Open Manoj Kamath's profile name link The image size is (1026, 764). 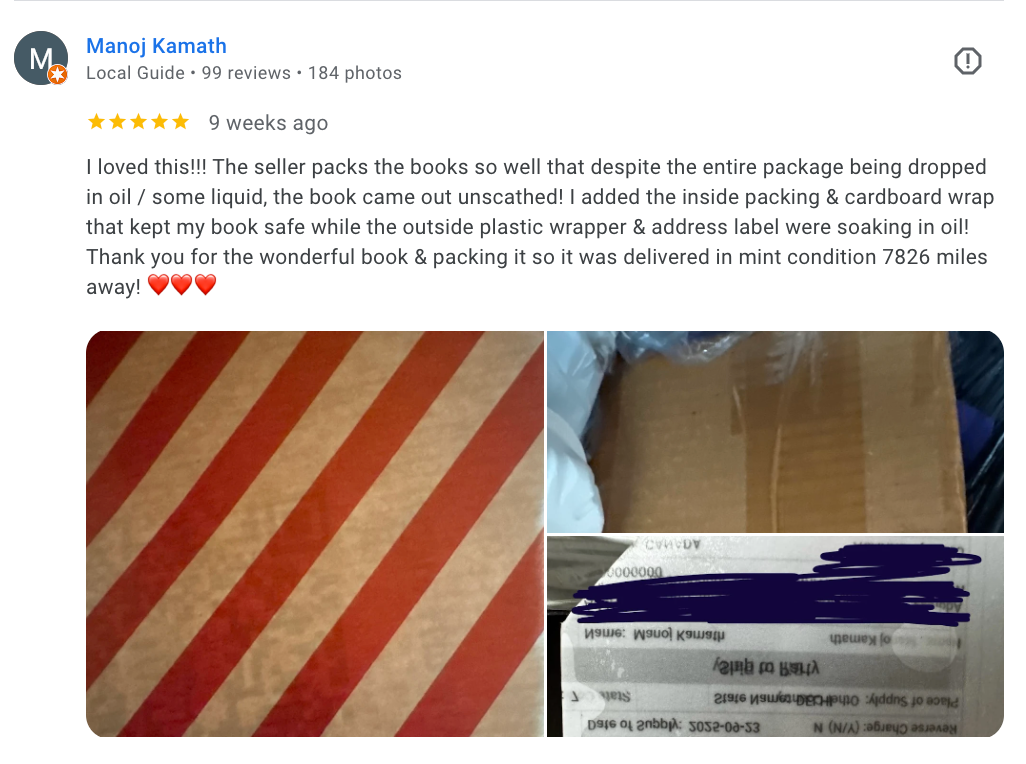[156, 46]
